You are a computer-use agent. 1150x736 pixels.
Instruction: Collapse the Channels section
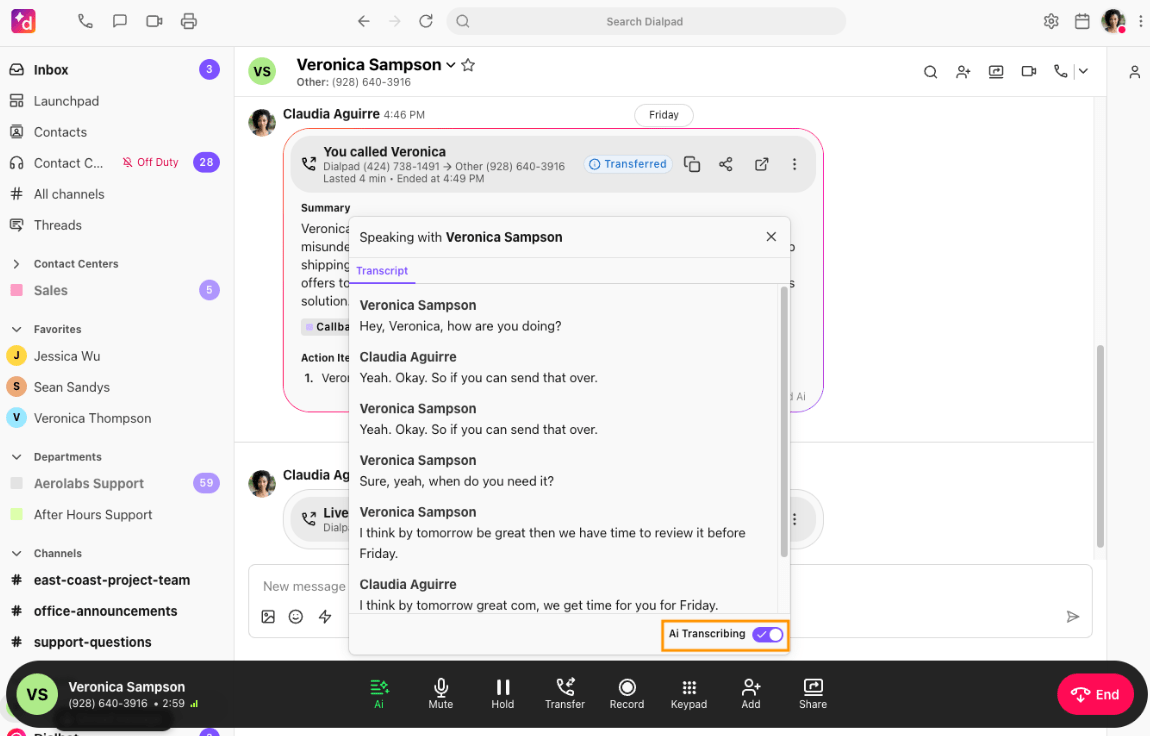[16, 553]
